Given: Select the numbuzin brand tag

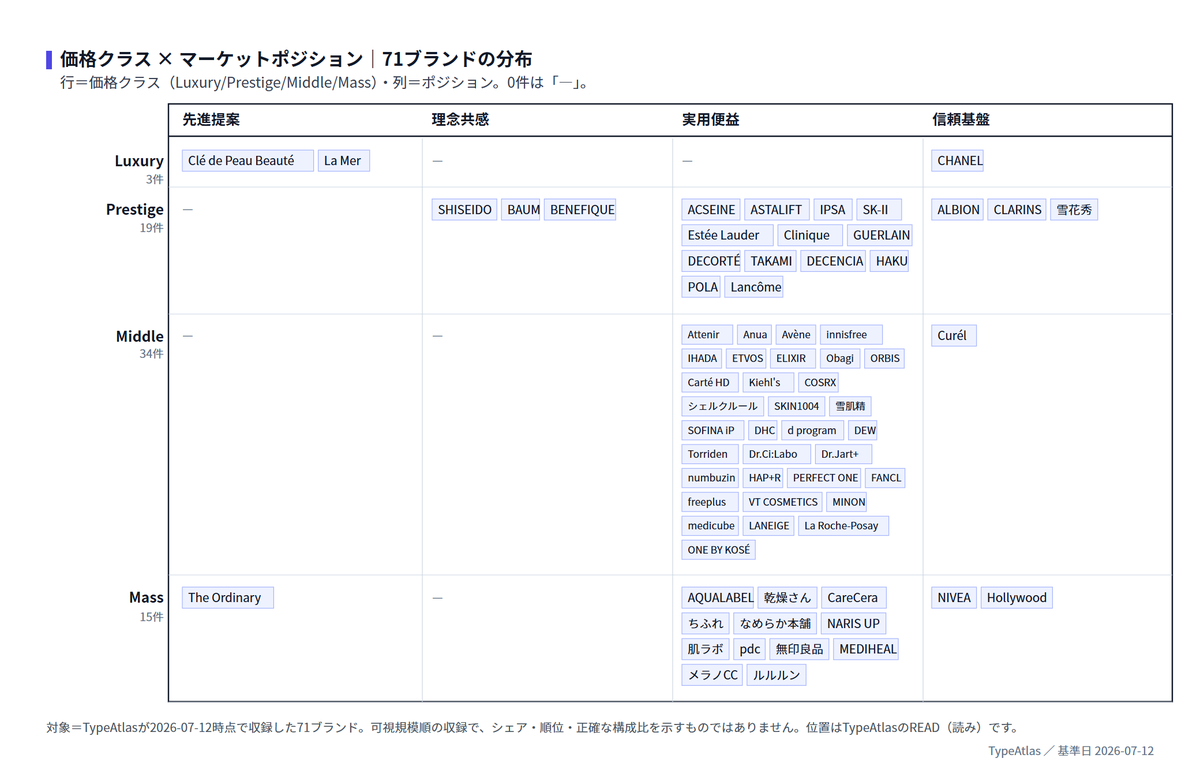Looking at the screenshot, I should coord(712,478).
